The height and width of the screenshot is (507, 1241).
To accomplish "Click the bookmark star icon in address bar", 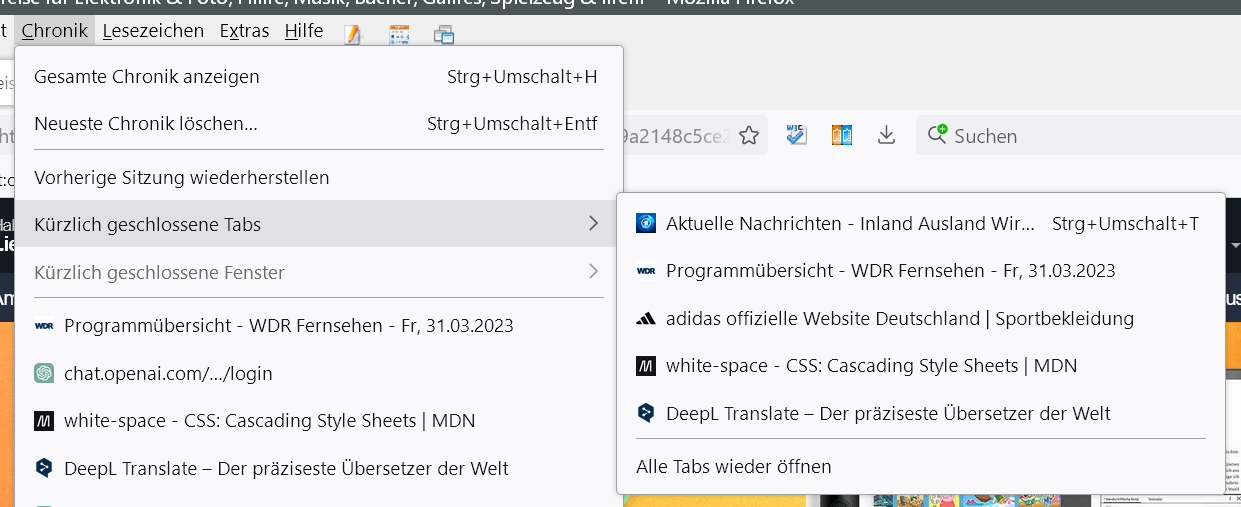I will coord(749,136).
